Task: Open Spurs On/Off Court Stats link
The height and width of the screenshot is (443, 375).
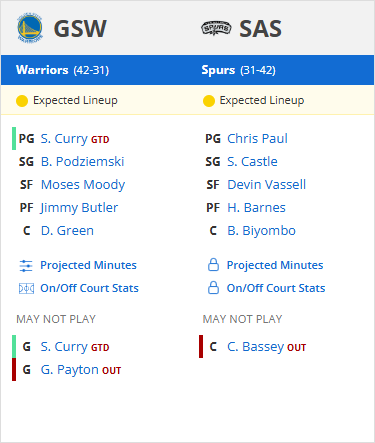Action: (x=276, y=288)
